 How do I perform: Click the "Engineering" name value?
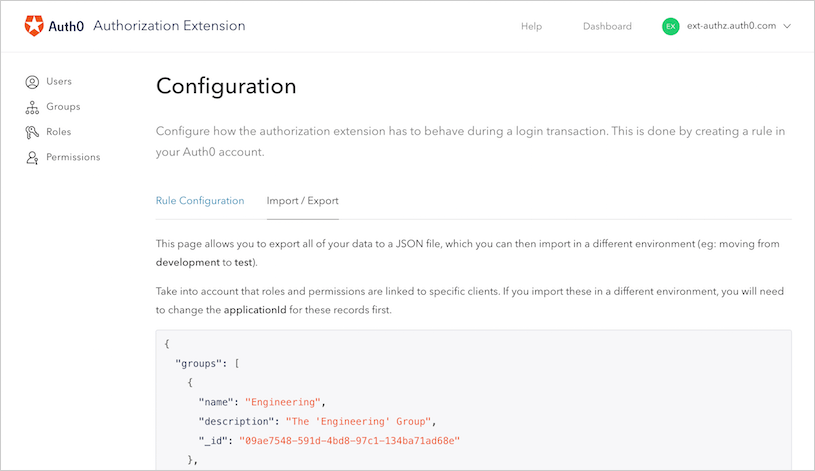coord(283,402)
